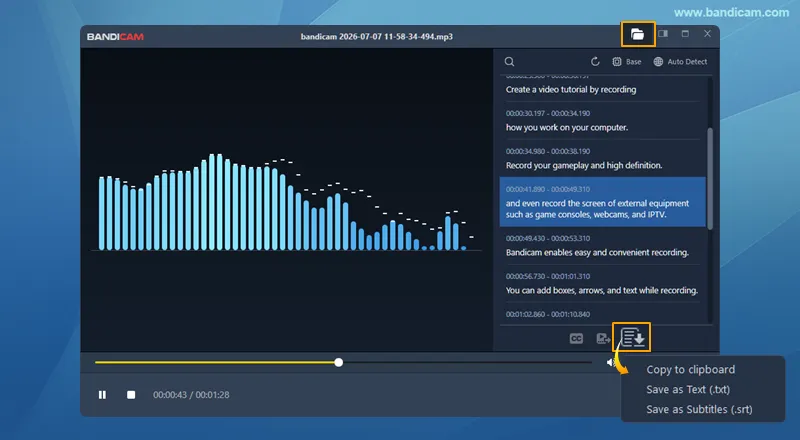Open the Auto Detect language selector
The width and height of the screenshot is (800, 440).
click(680, 62)
